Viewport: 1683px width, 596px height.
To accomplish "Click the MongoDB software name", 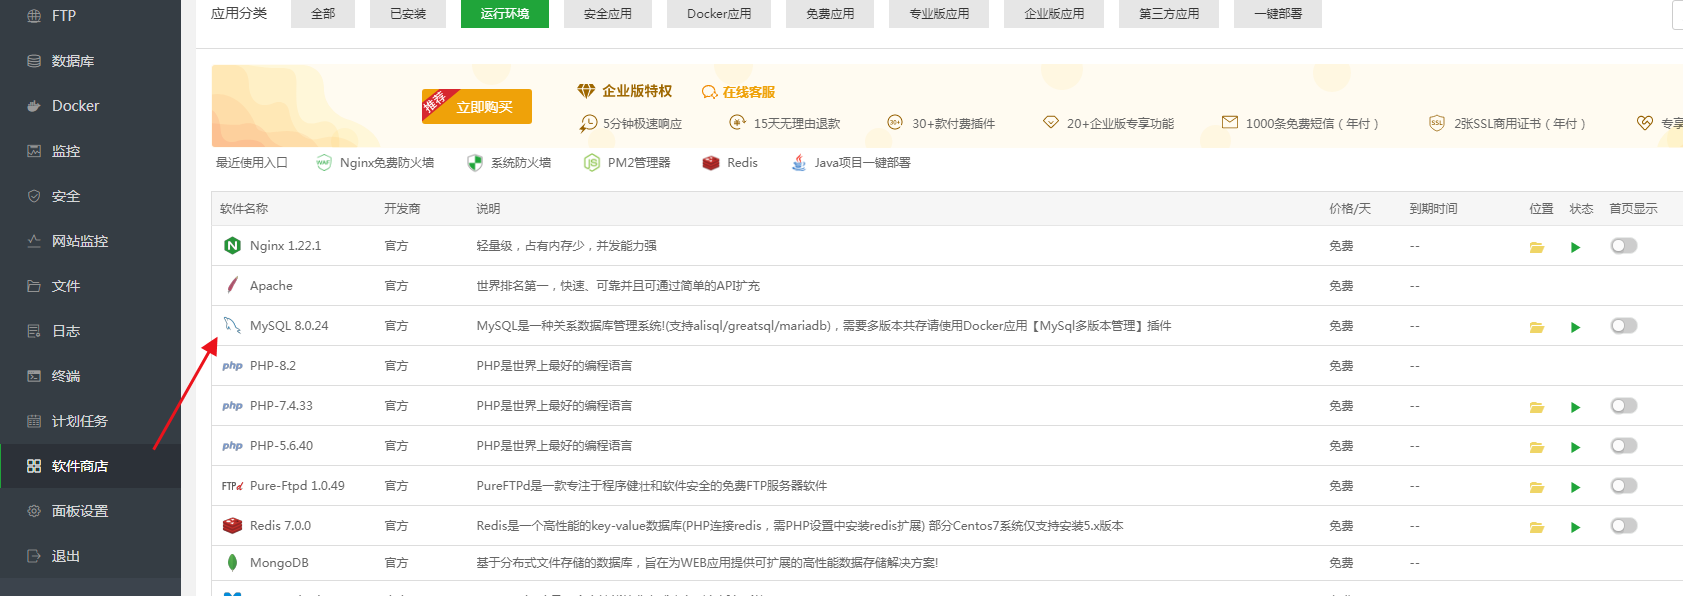I will 279,563.
